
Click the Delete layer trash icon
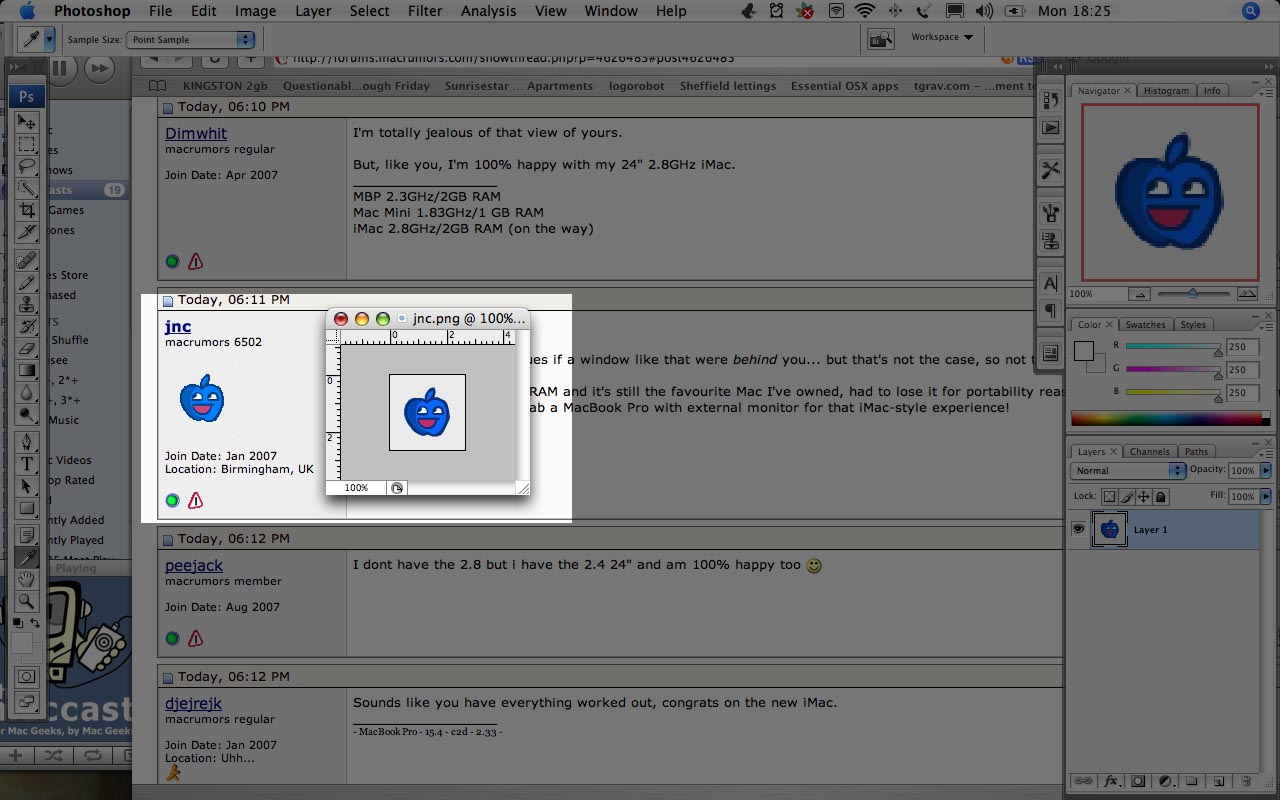[1245, 781]
